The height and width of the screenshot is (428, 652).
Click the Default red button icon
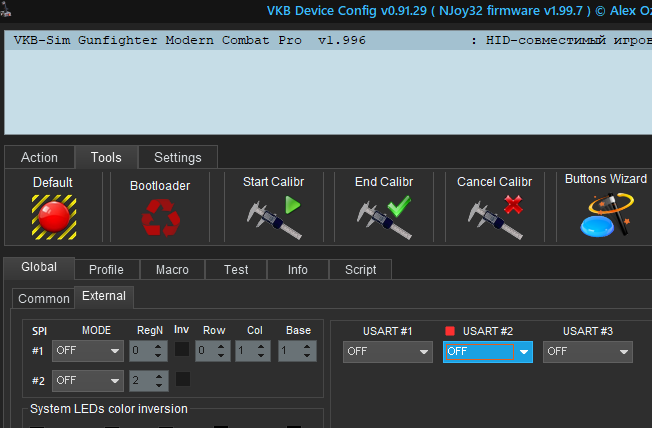(x=53, y=215)
